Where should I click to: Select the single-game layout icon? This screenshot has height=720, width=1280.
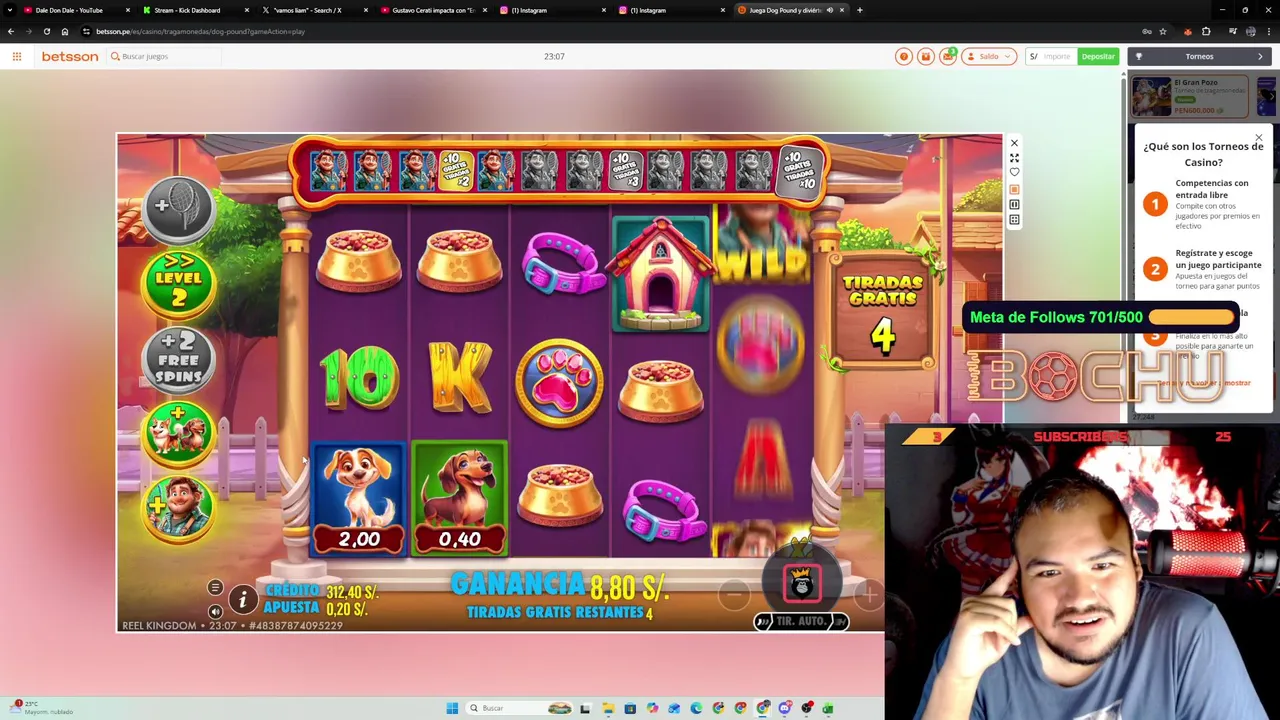point(1014,189)
